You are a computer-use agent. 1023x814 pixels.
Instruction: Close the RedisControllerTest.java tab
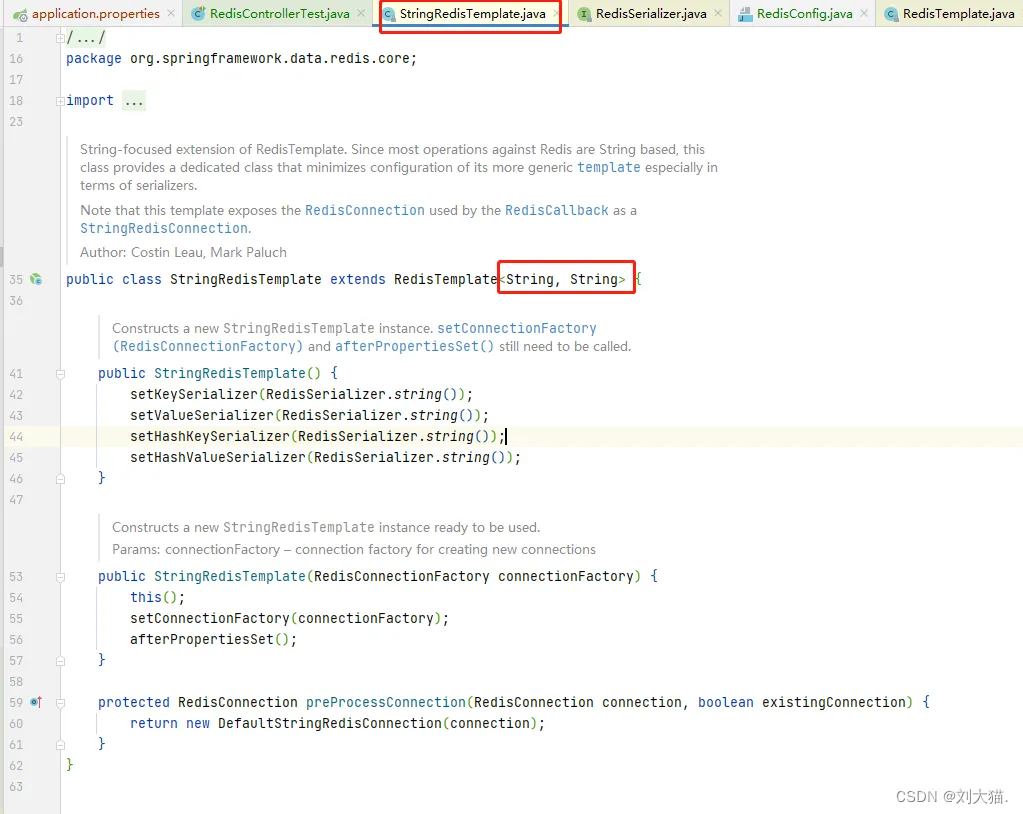click(361, 13)
